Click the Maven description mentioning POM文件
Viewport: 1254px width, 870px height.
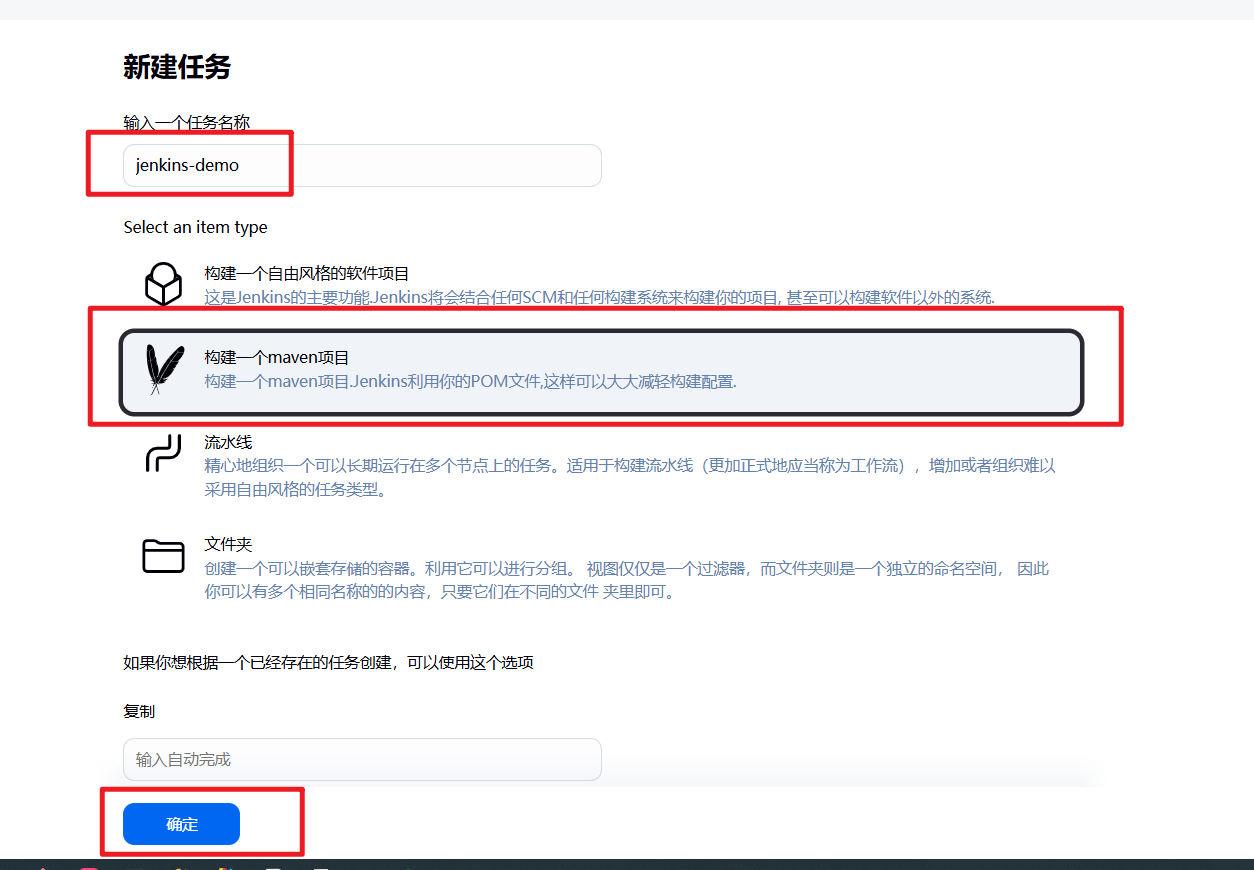(x=470, y=381)
